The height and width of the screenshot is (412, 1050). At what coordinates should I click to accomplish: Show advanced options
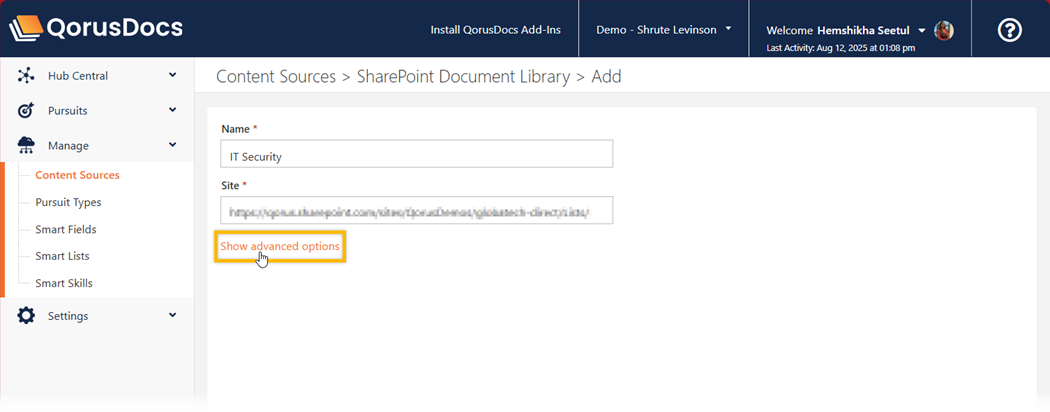coord(280,246)
